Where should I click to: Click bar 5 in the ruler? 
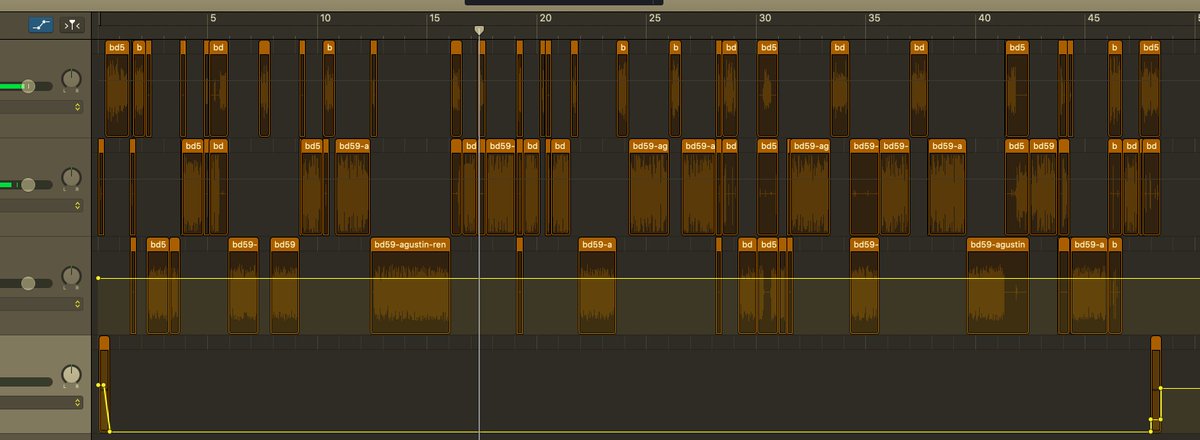click(212, 18)
